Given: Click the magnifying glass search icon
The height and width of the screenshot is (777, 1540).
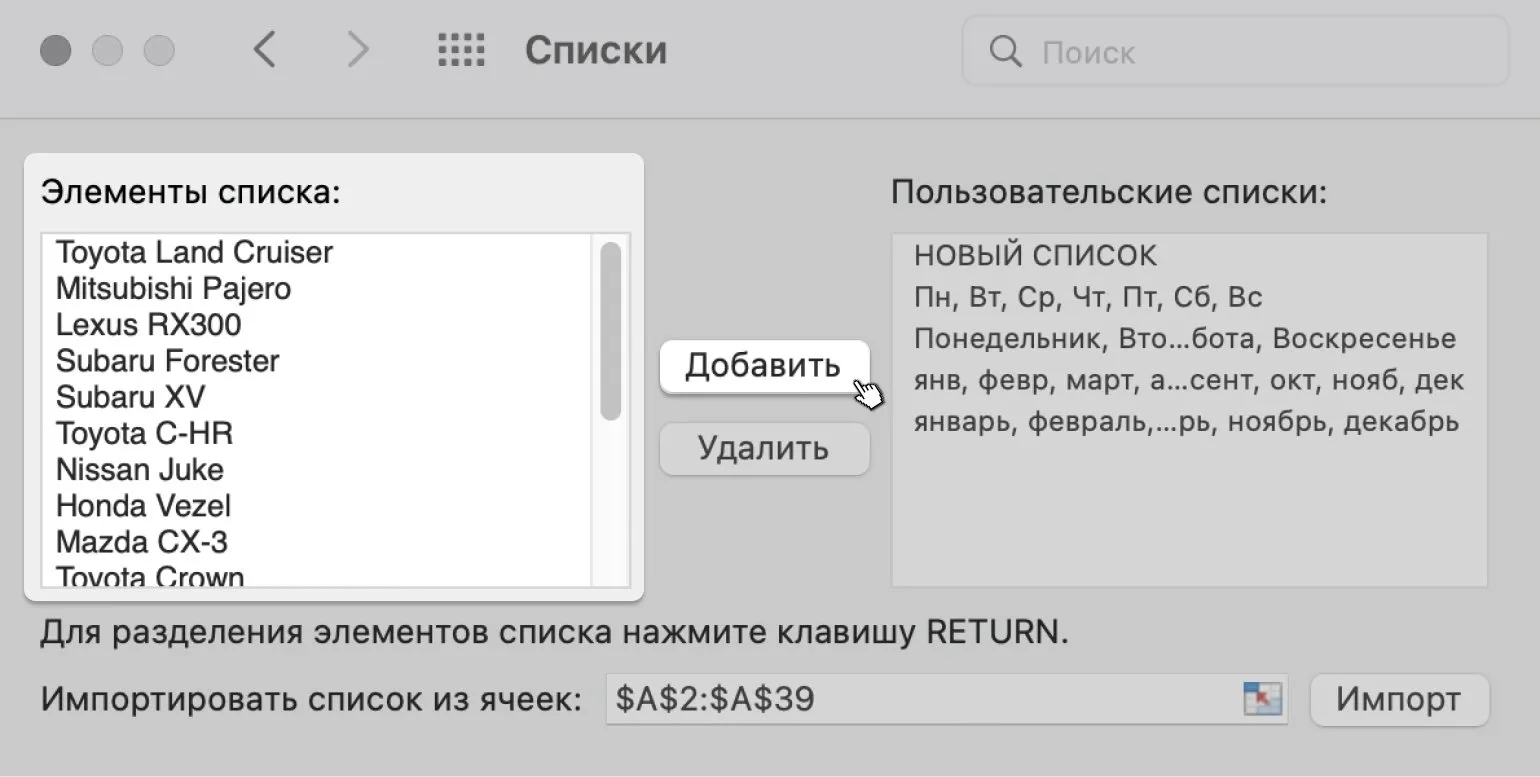Looking at the screenshot, I should (x=1004, y=51).
